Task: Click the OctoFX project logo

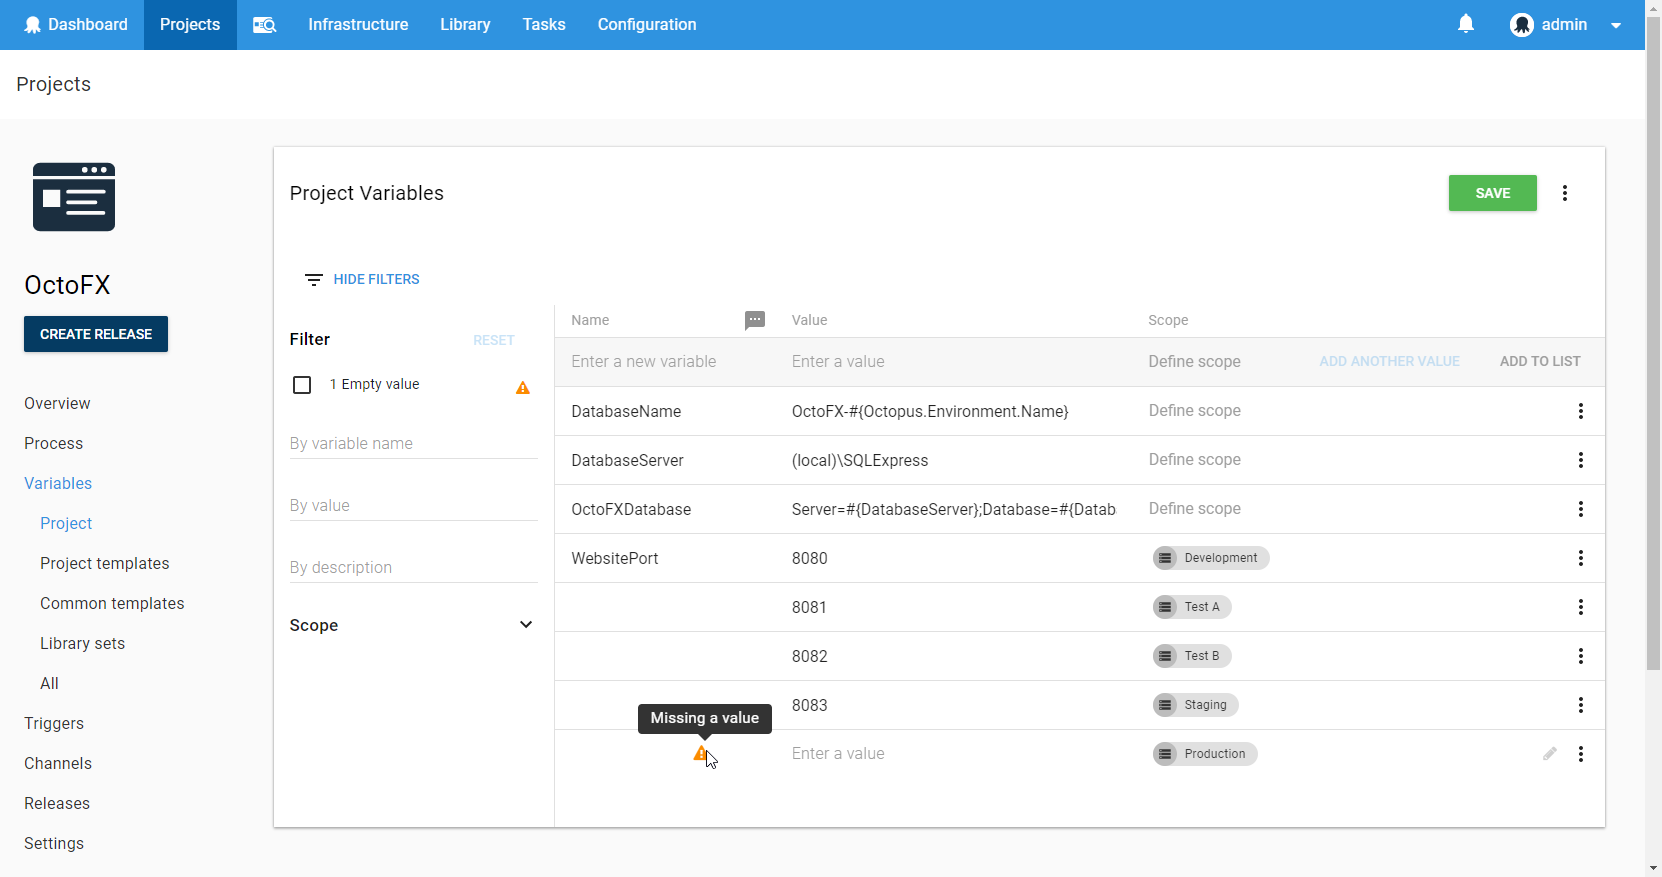Action: point(74,197)
